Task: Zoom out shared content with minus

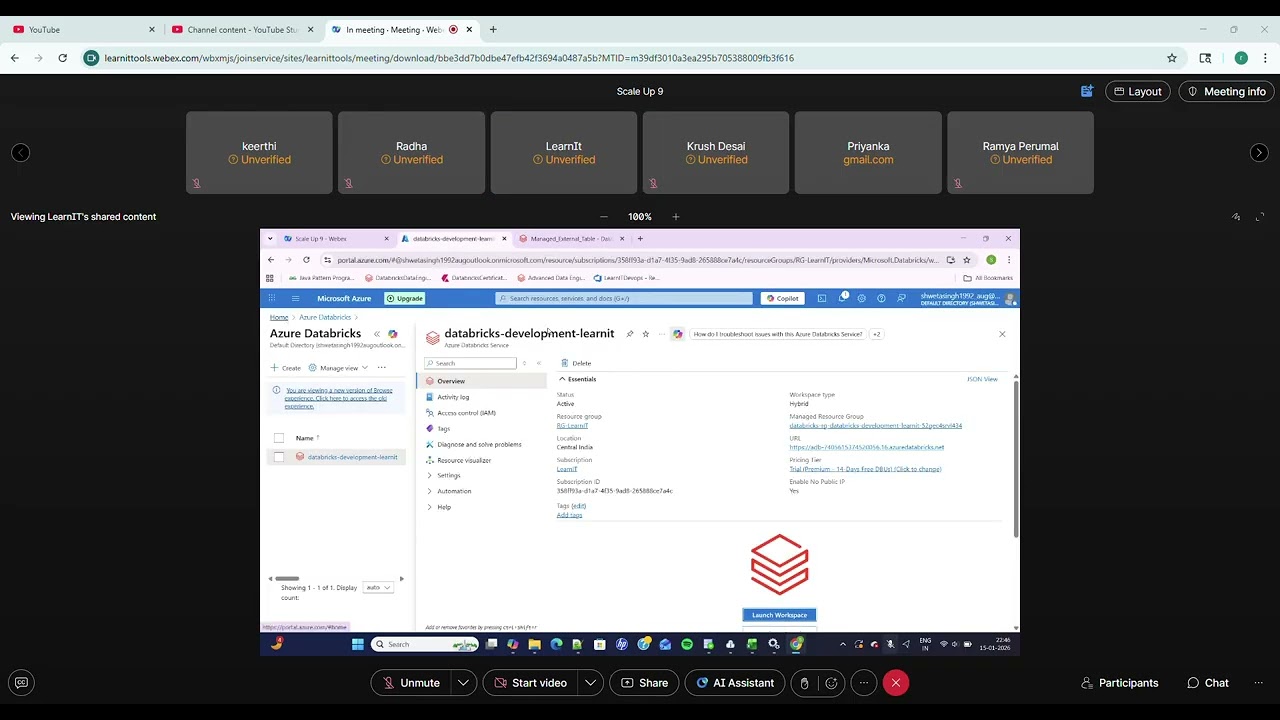Action: 604,216
